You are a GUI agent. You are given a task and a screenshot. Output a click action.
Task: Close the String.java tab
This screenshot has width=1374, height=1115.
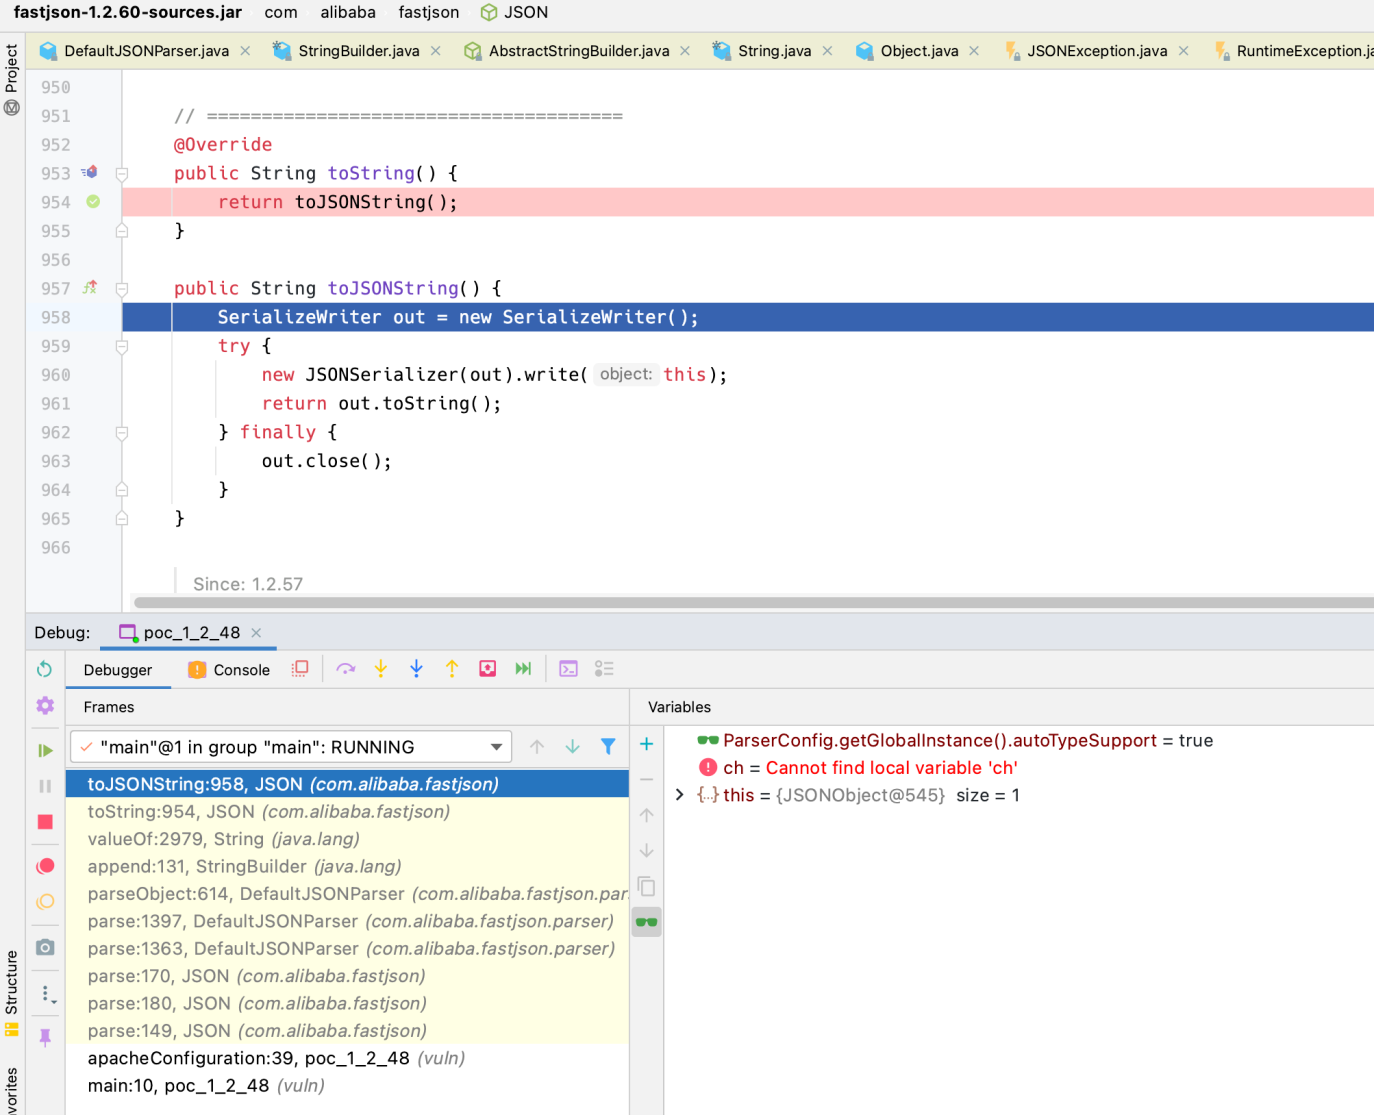(x=827, y=51)
